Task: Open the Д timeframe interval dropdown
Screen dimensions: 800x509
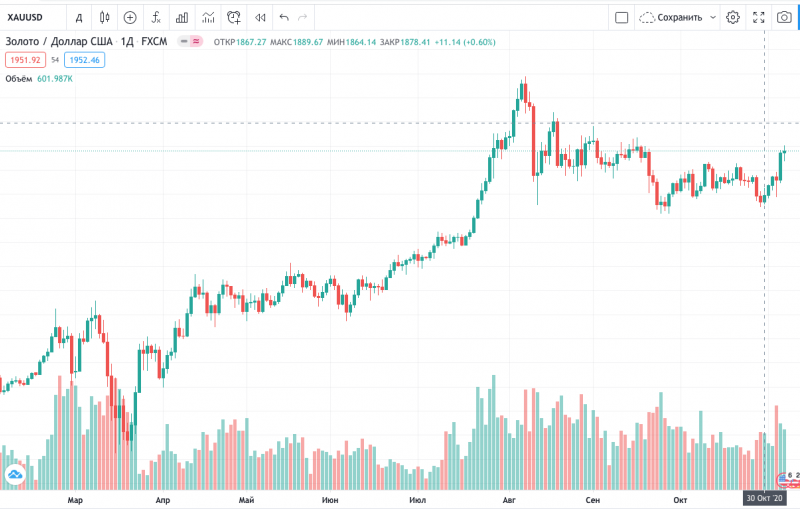Action: tap(79, 18)
